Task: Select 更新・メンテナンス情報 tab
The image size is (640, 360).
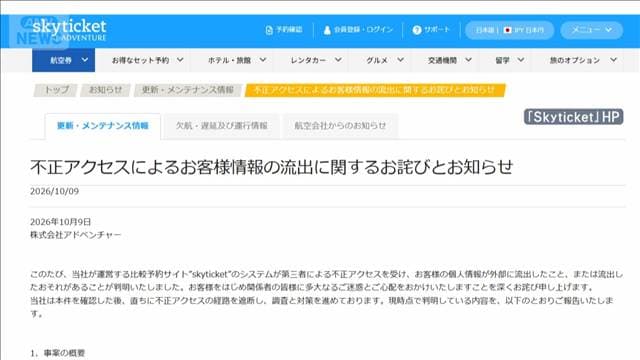Action: 103,126
